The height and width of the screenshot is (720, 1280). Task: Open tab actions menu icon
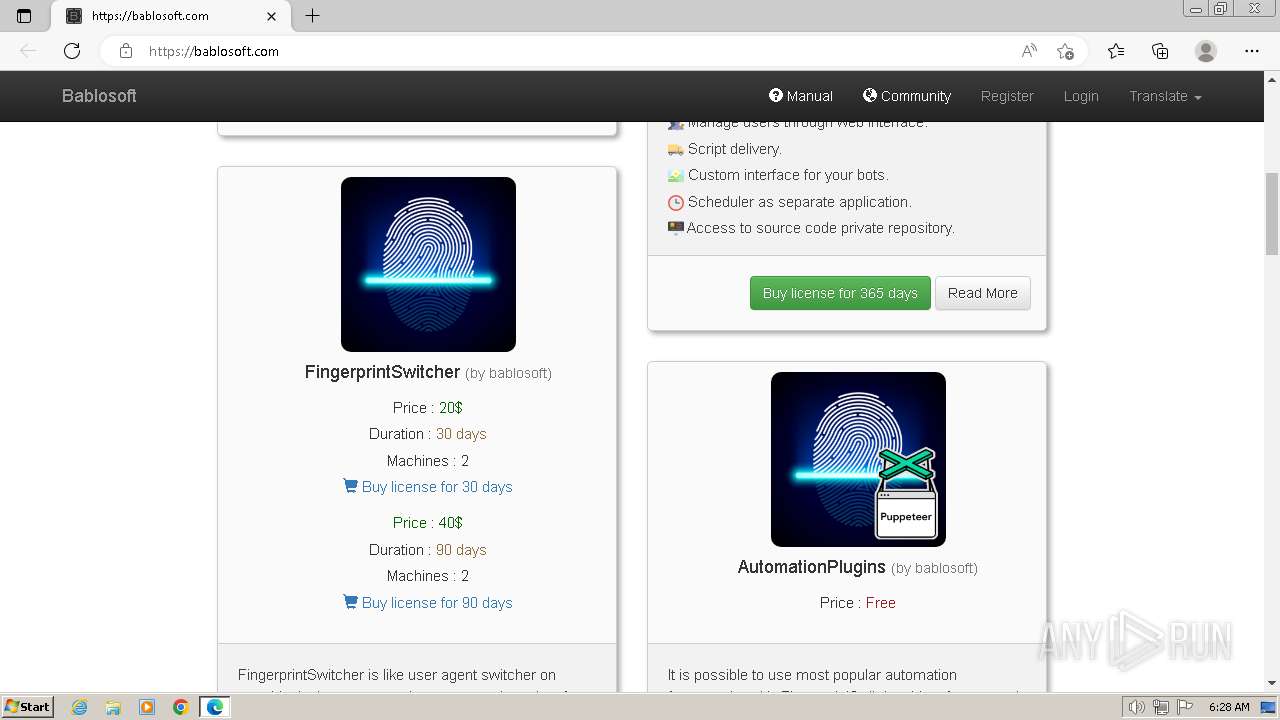tap(24, 16)
